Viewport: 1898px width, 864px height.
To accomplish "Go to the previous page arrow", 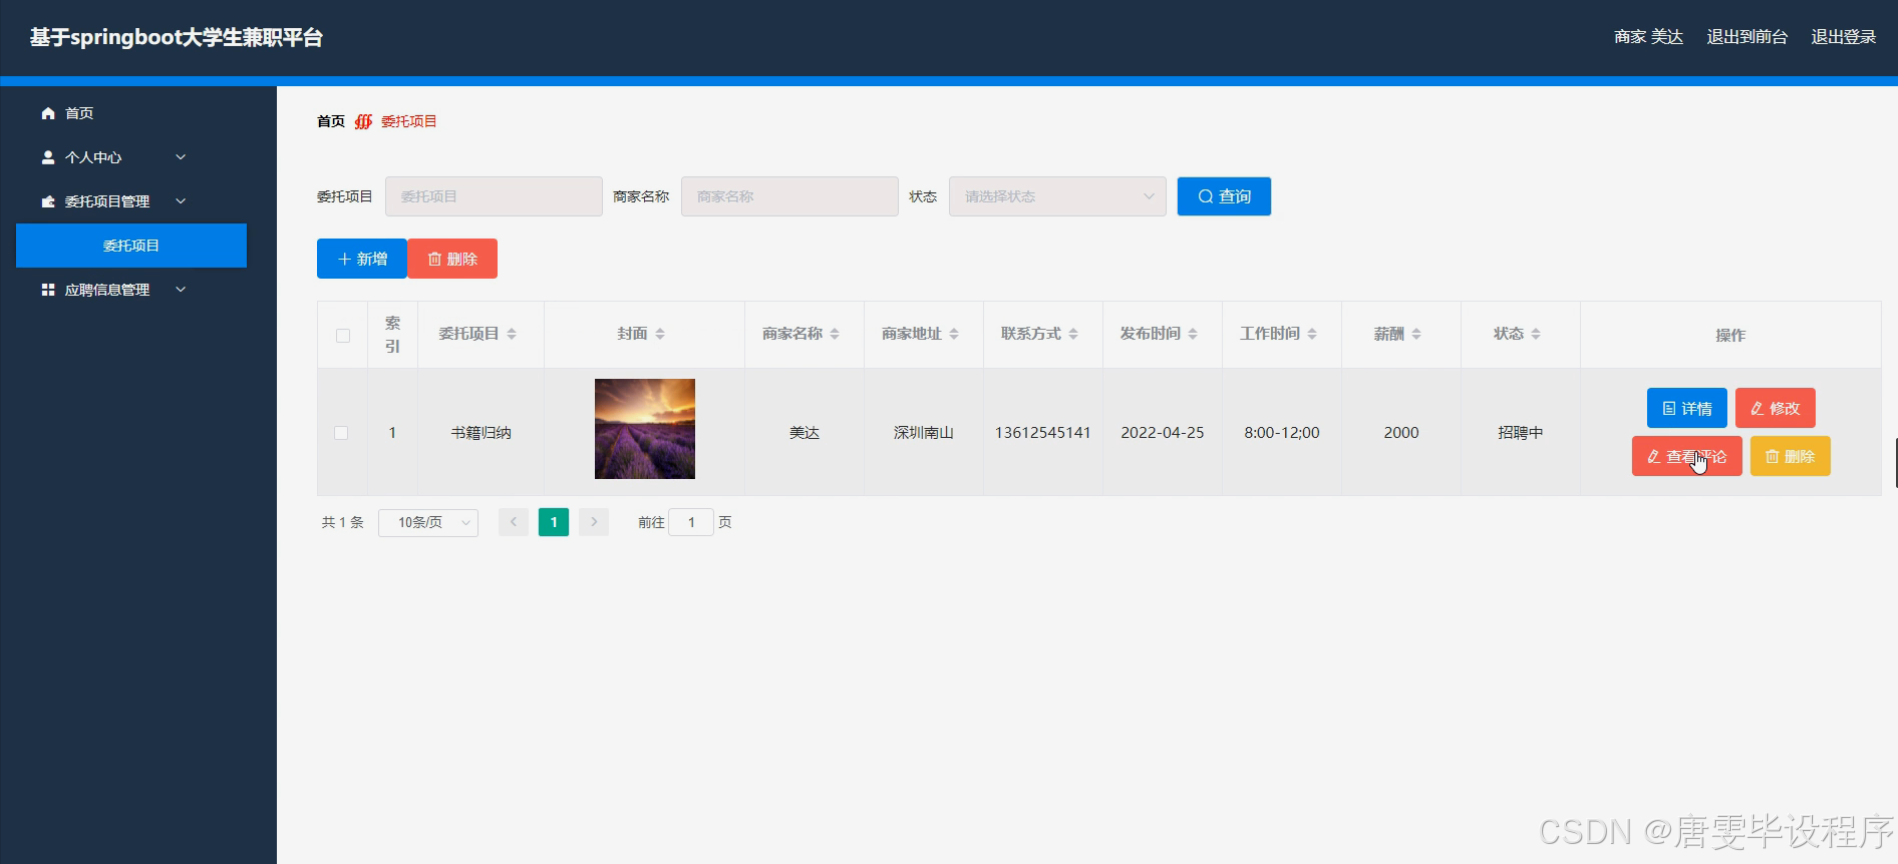I will click(513, 522).
